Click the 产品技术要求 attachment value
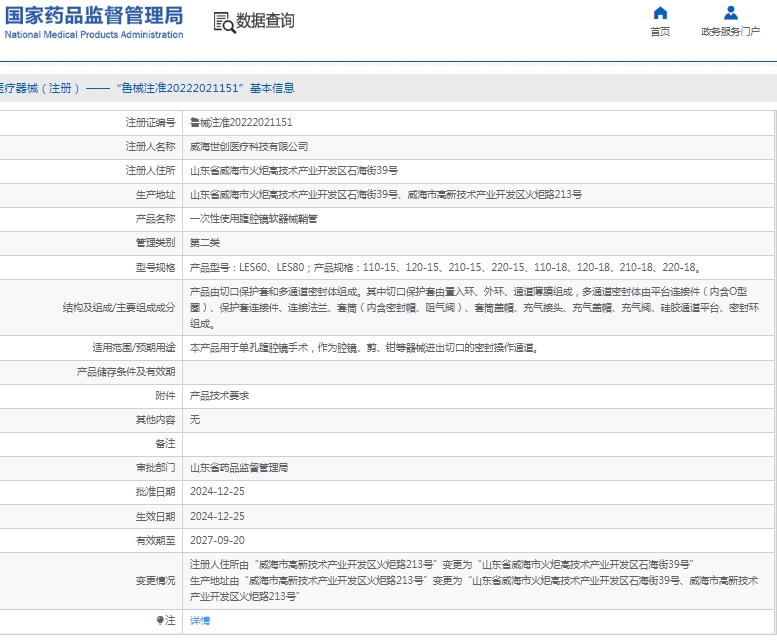Image resolution: width=777 pixels, height=640 pixels. click(x=220, y=396)
